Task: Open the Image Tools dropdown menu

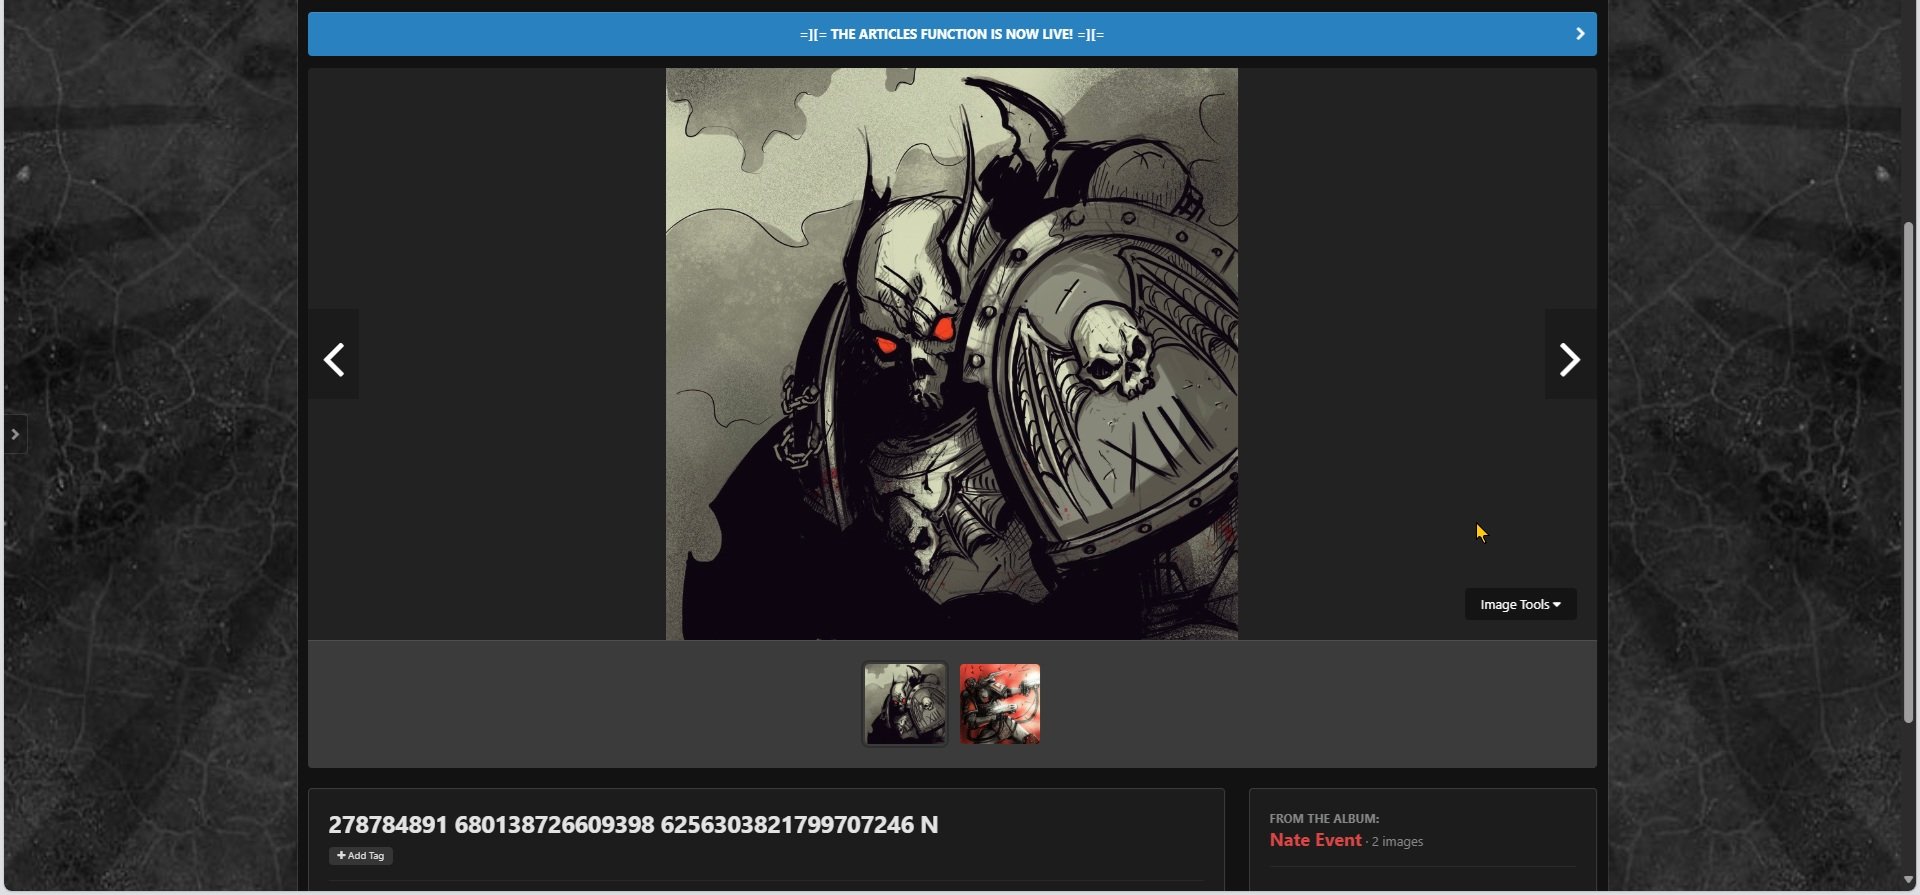Action: click(1520, 604)
